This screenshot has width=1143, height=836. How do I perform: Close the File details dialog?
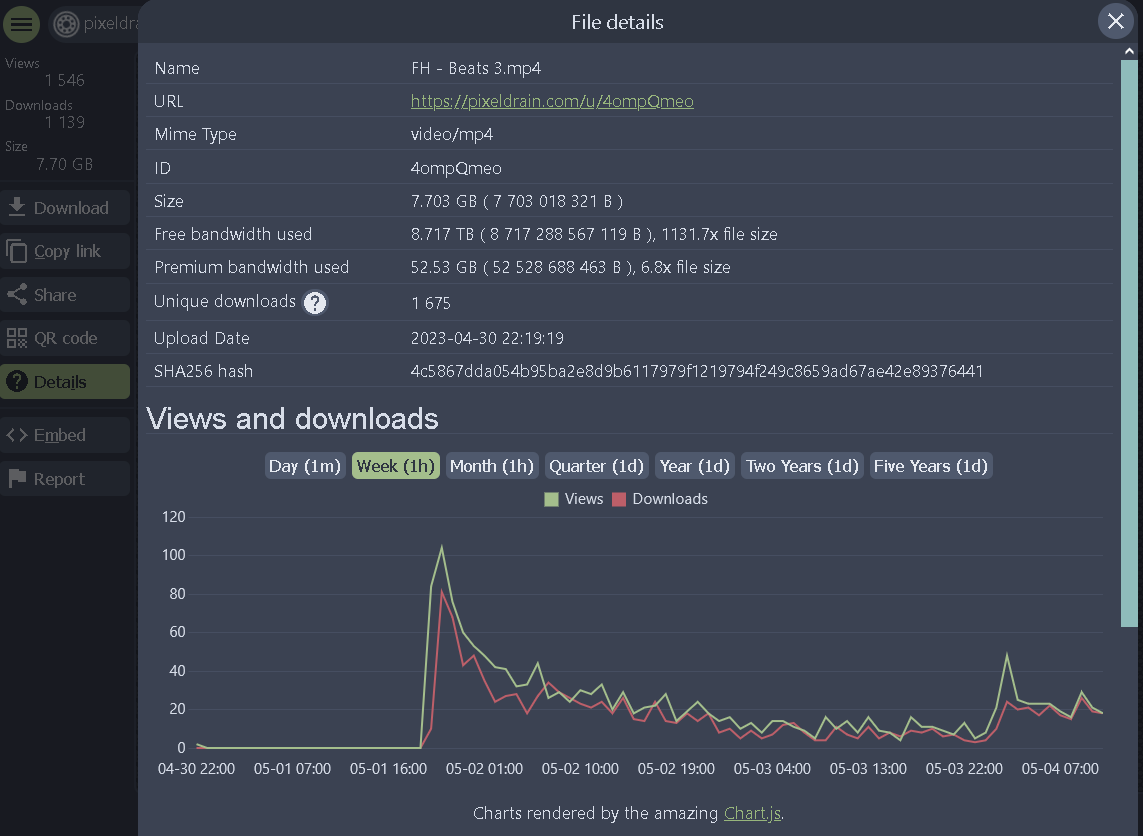[1115, 21]
